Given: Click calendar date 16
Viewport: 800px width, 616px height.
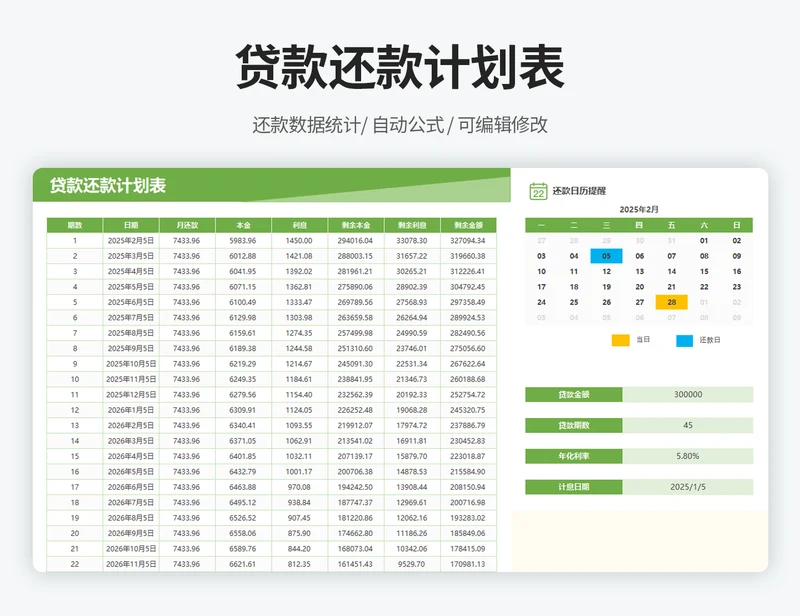Looking at the screenshot, I should [737, 272].
